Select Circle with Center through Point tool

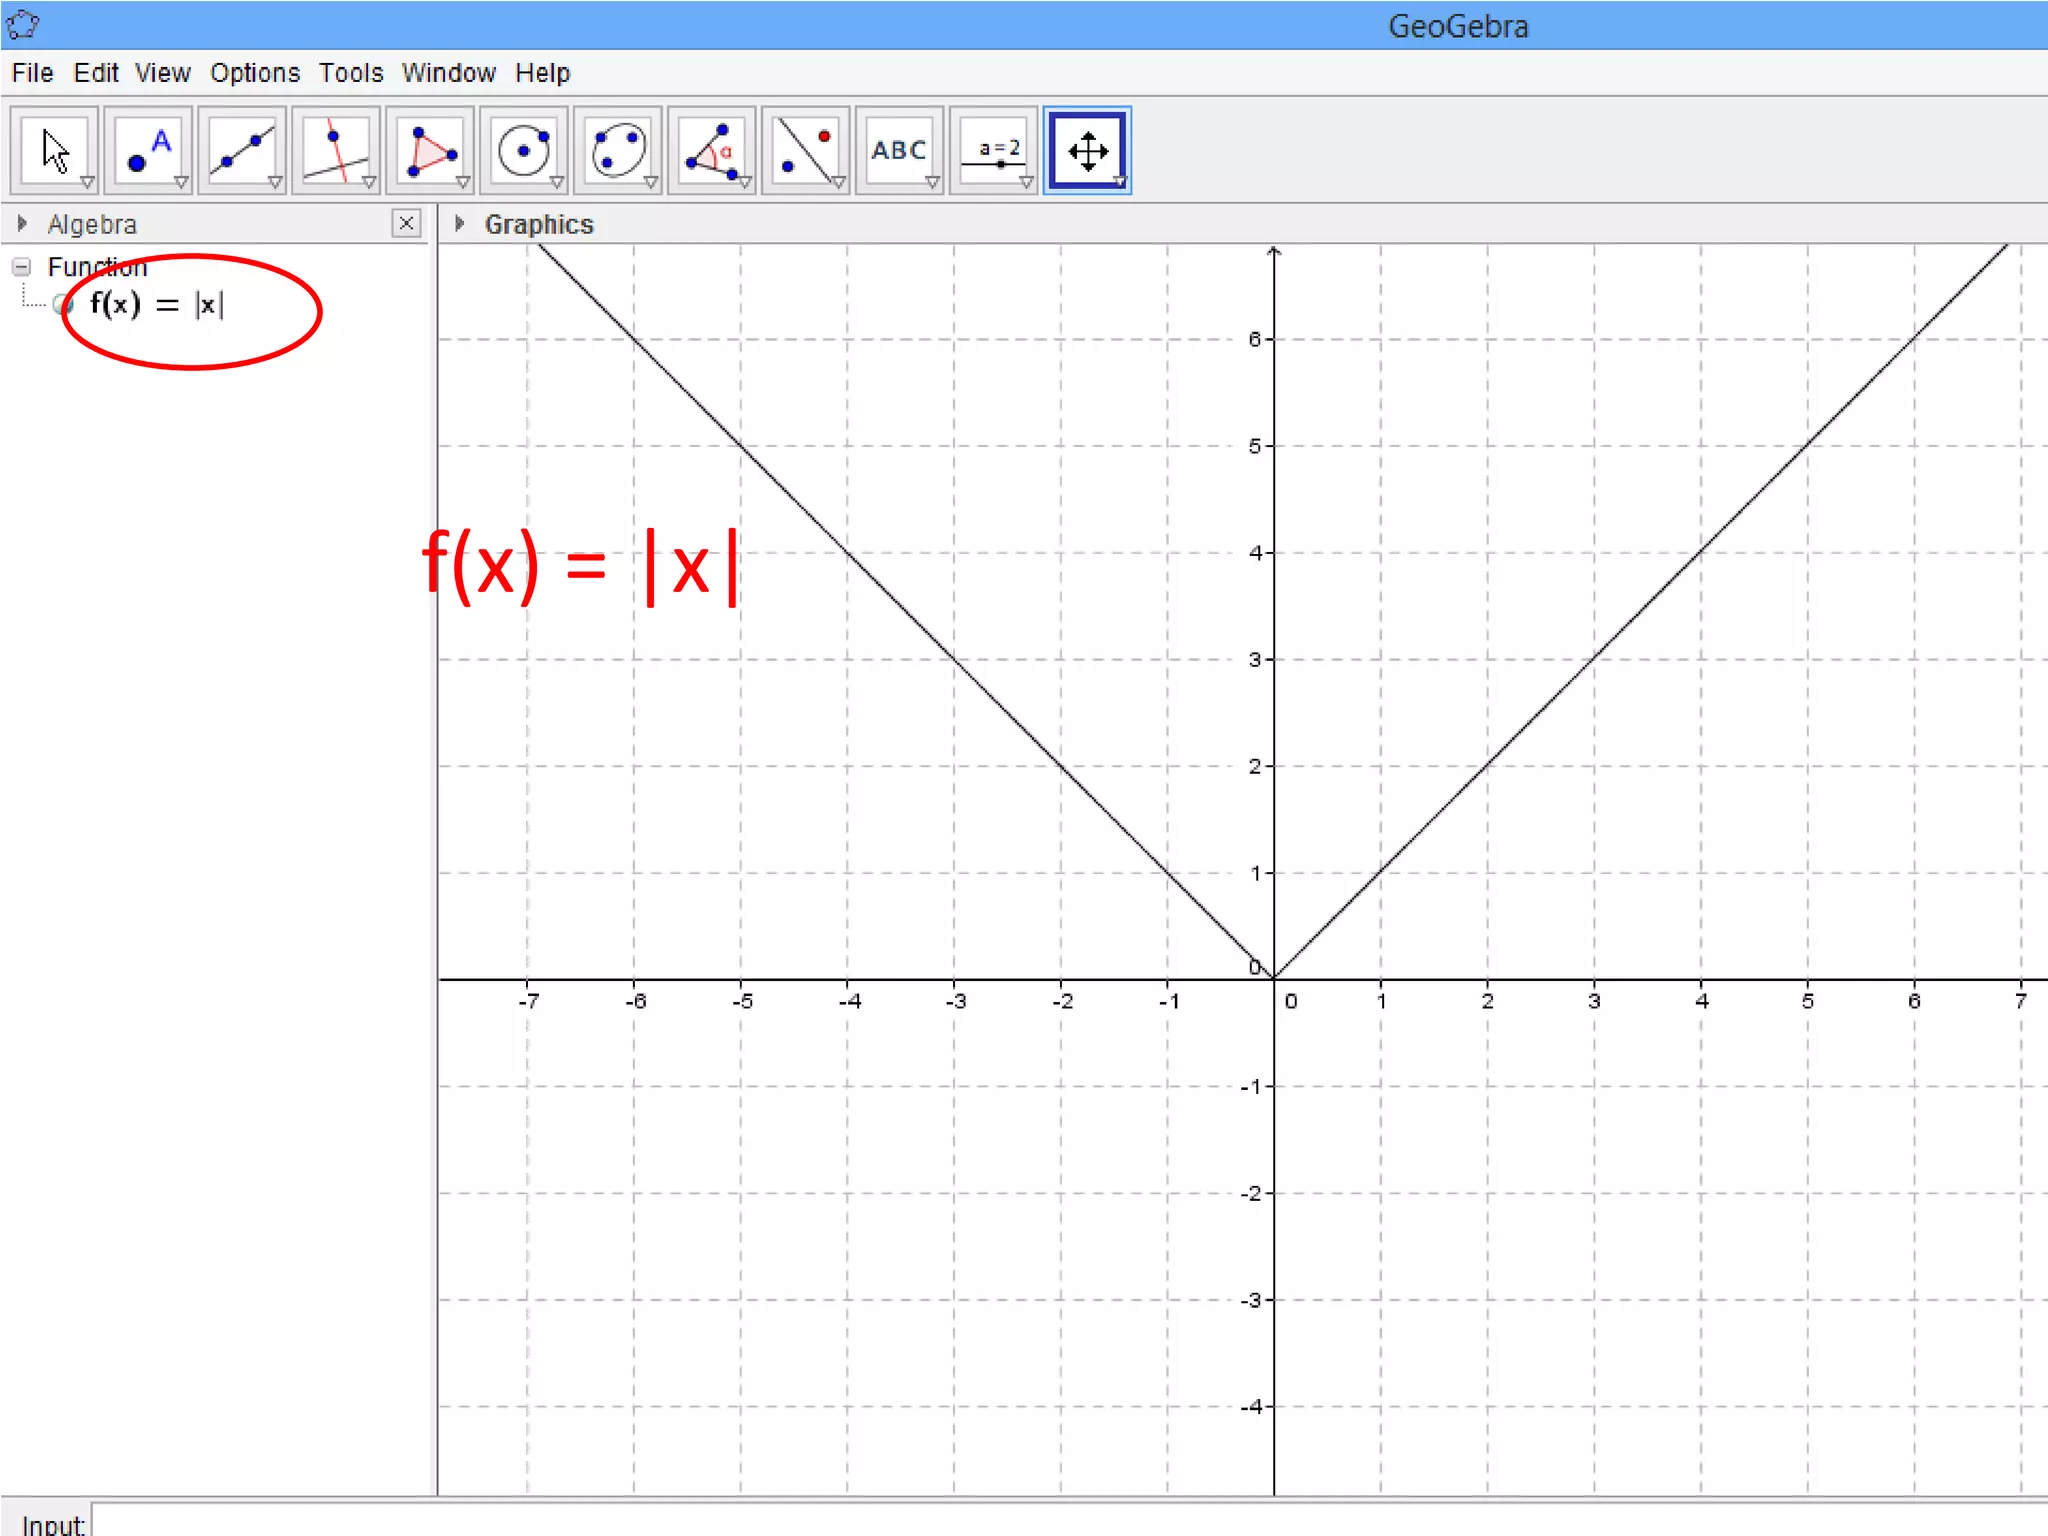click(524, 150)
